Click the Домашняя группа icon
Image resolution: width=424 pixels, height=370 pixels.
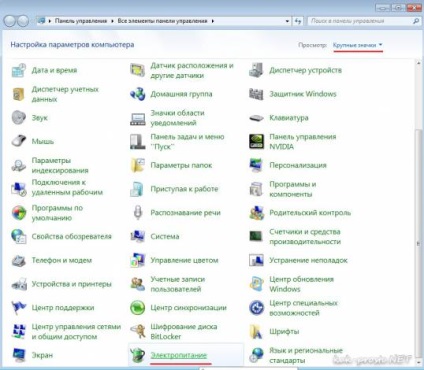(137, 94)
